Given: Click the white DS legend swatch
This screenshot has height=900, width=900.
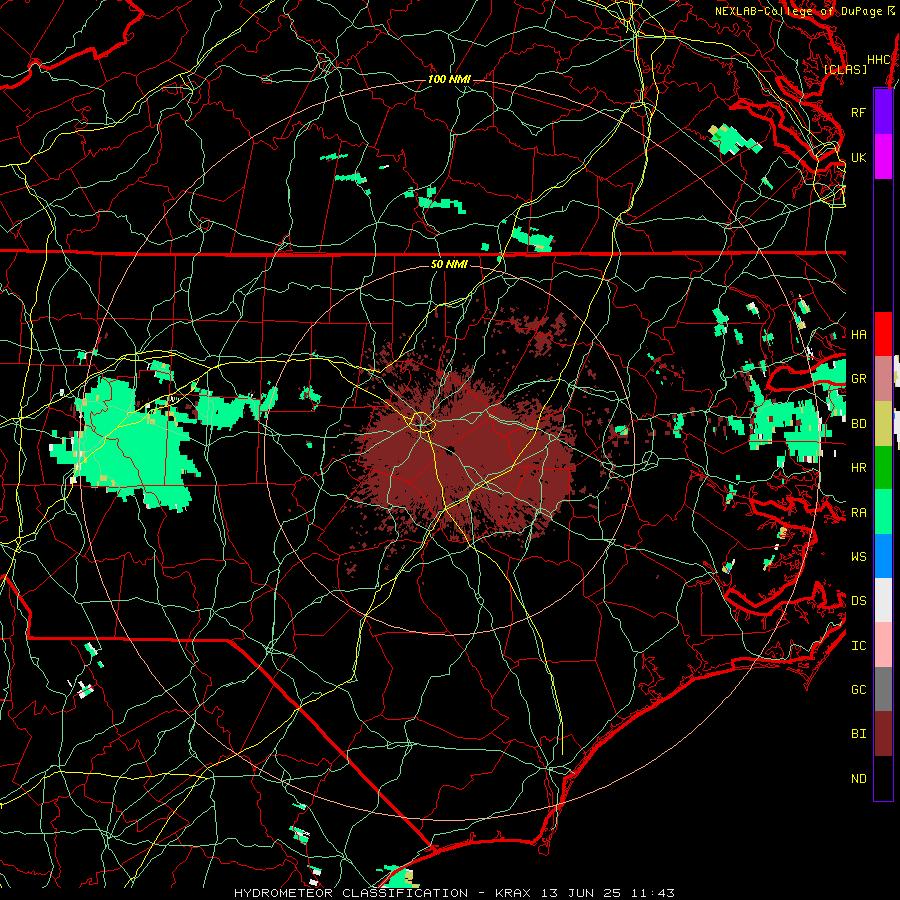Looking at the screenshot, I should (x=883, y=600).
